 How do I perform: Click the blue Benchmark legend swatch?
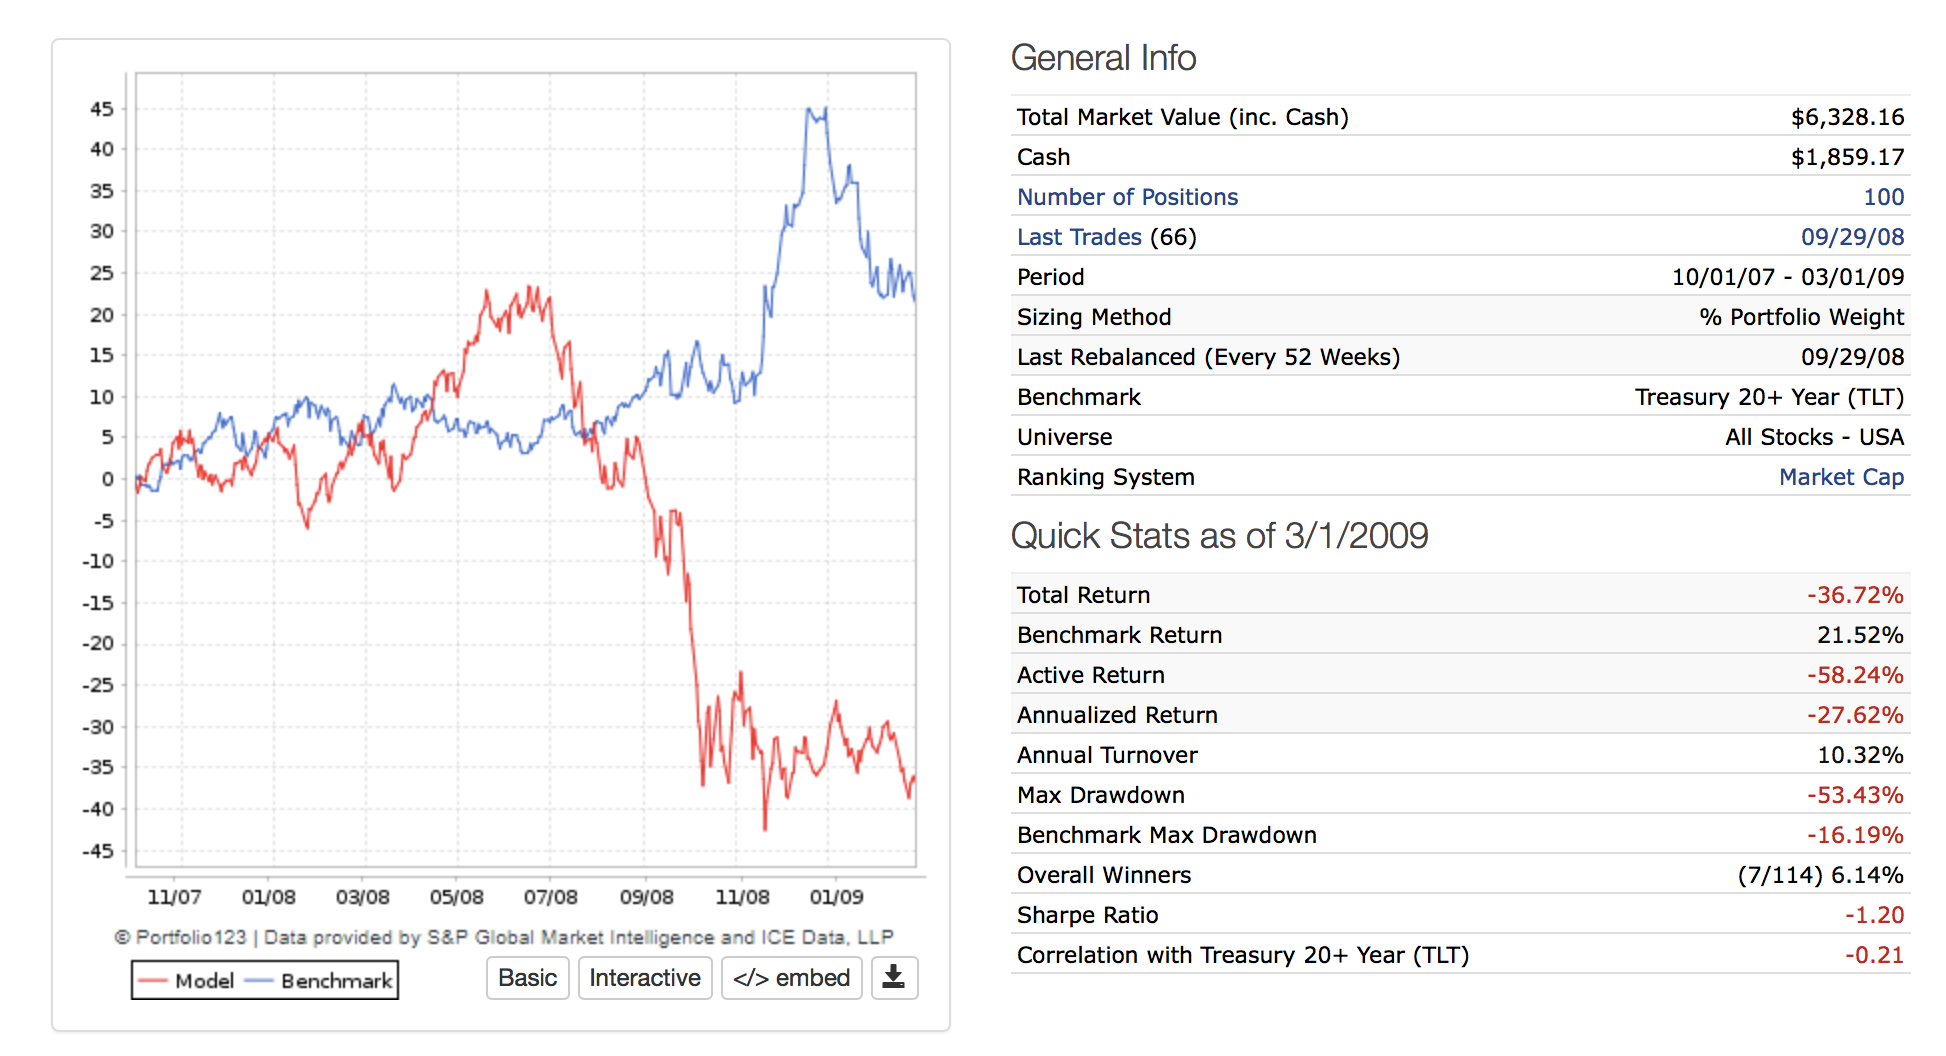259,981
